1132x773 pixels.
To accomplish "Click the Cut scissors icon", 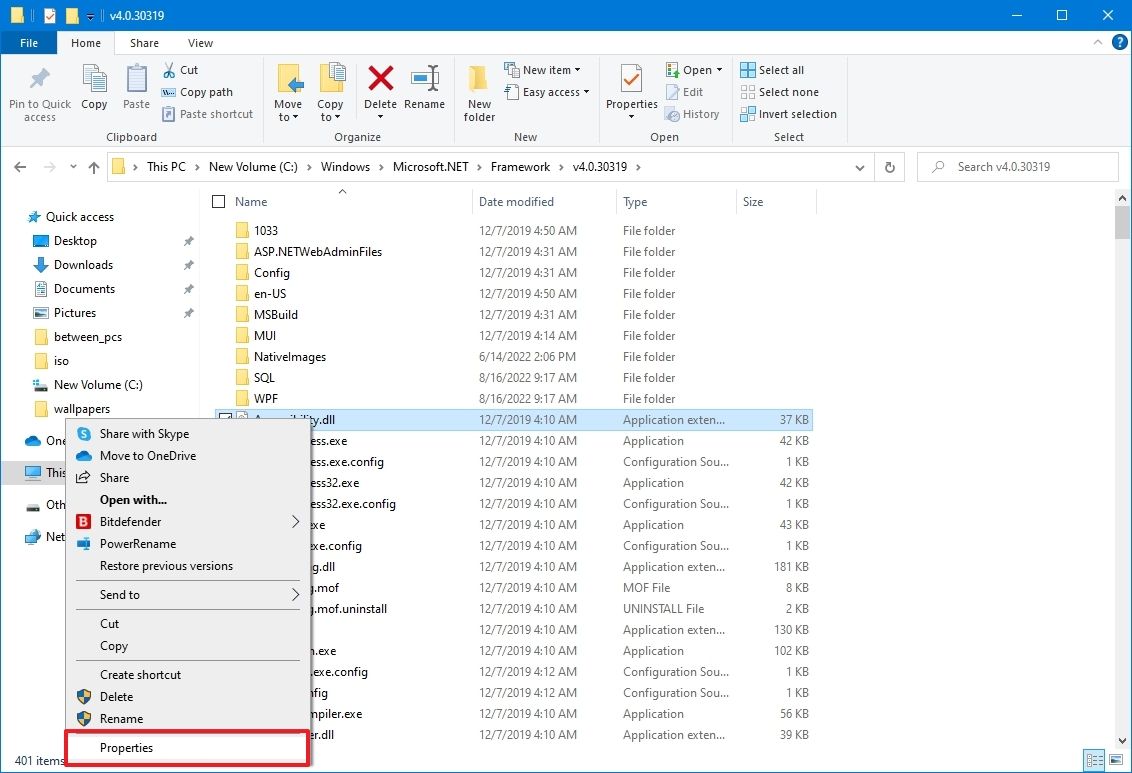I will click(170, 70).
